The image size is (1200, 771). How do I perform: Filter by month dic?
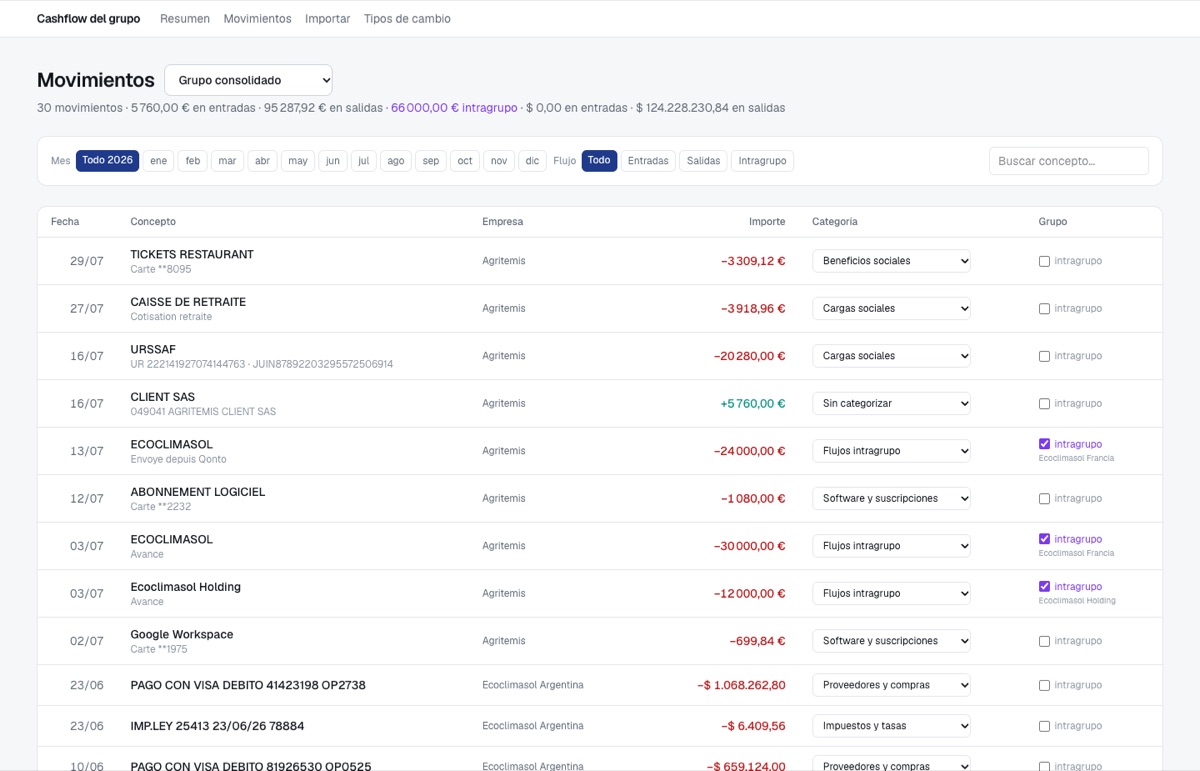[x=532, y=161]
